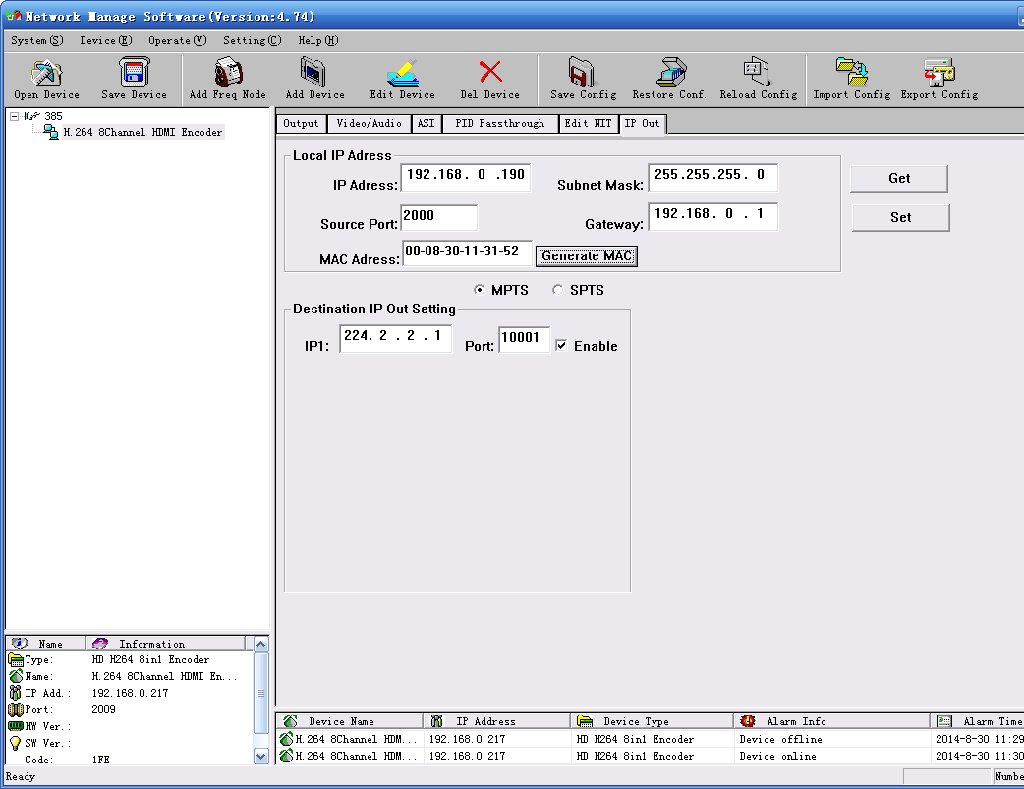The image size is (1024, 789).
Task: Click the Add Device toolbar icon
Action: pyautogui.click(x=314, y=72)
